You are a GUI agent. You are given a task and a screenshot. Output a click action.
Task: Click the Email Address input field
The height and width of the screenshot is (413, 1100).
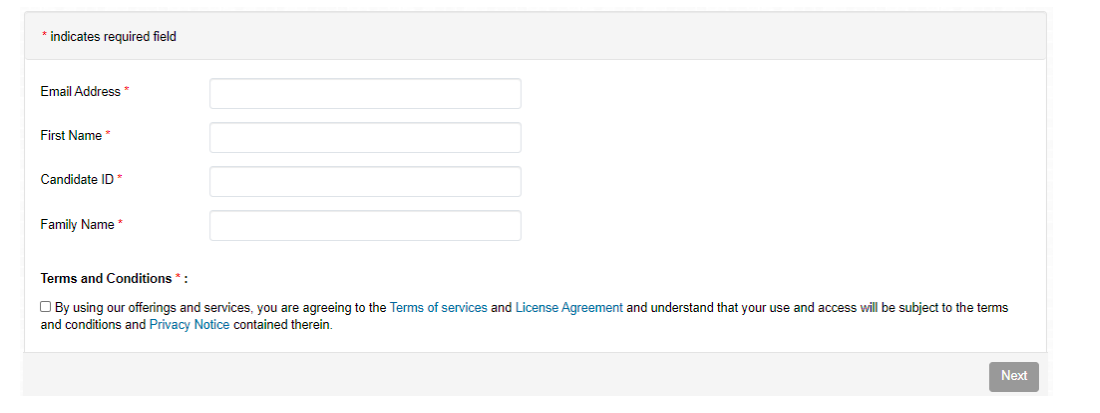click(365, 93)
